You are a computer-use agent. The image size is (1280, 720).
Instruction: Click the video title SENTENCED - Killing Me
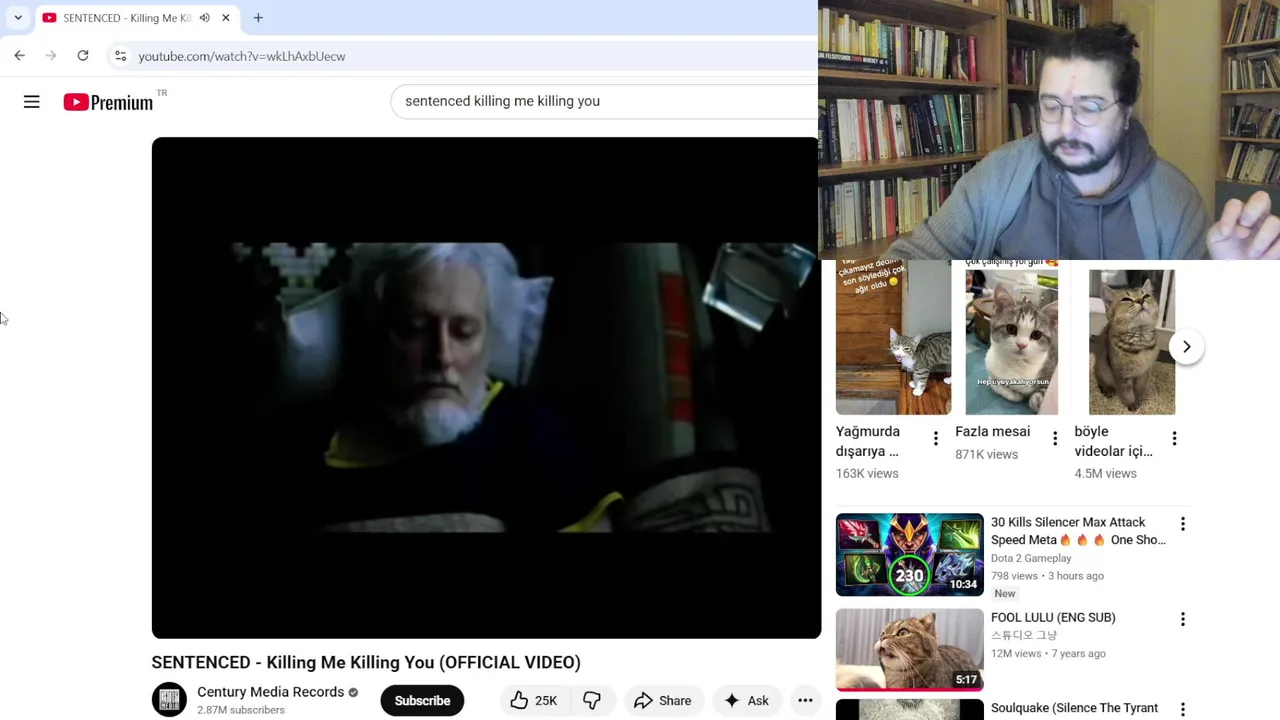pyautogui.click(x=366, y=663)
